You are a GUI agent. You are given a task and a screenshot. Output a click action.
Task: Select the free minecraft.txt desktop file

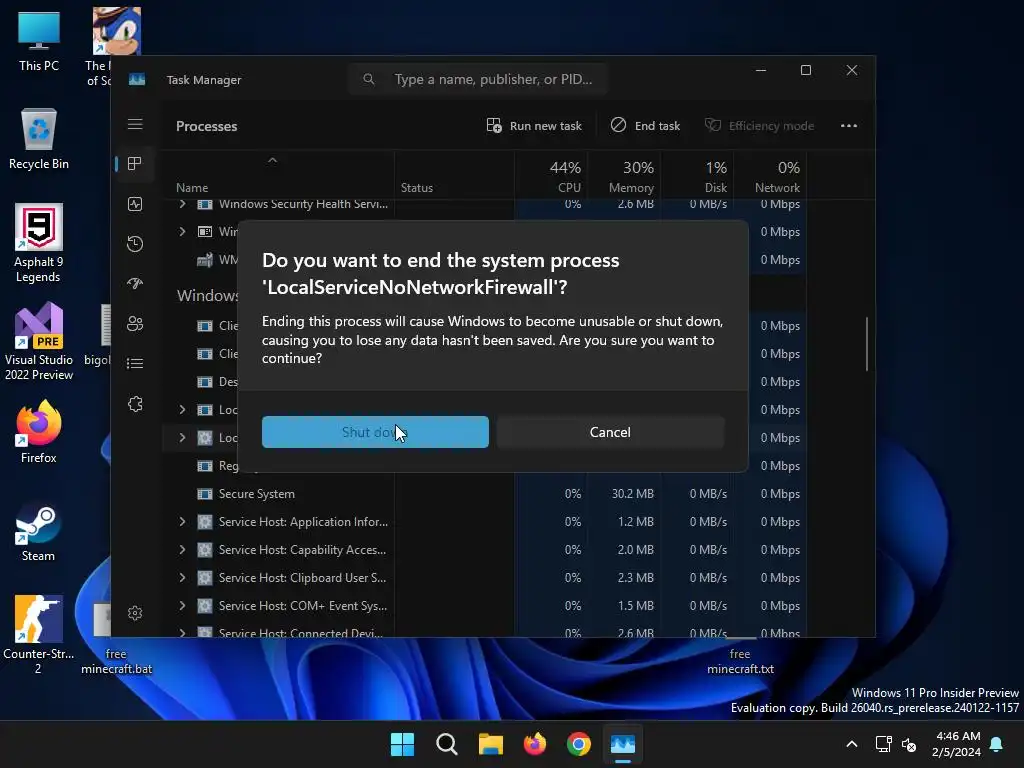(x=740, y=661)
